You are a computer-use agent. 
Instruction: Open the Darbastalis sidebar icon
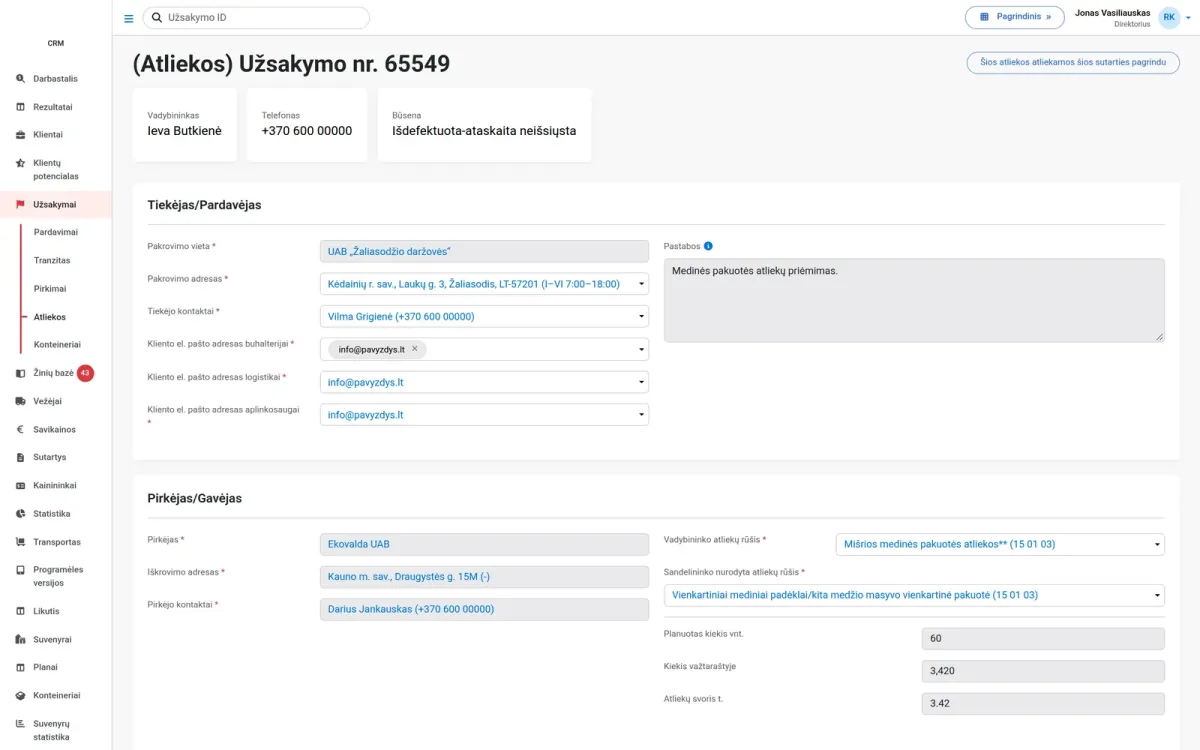coord(20,78)
